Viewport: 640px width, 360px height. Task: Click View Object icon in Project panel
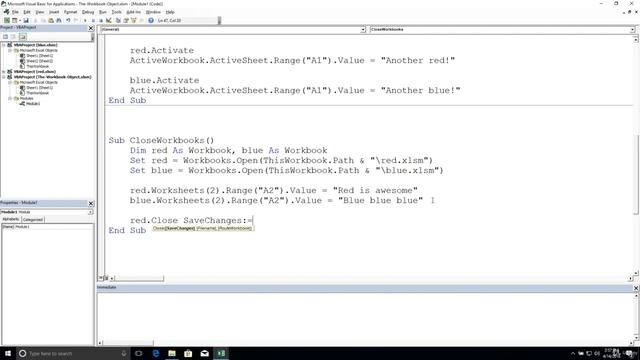[13, 37]
